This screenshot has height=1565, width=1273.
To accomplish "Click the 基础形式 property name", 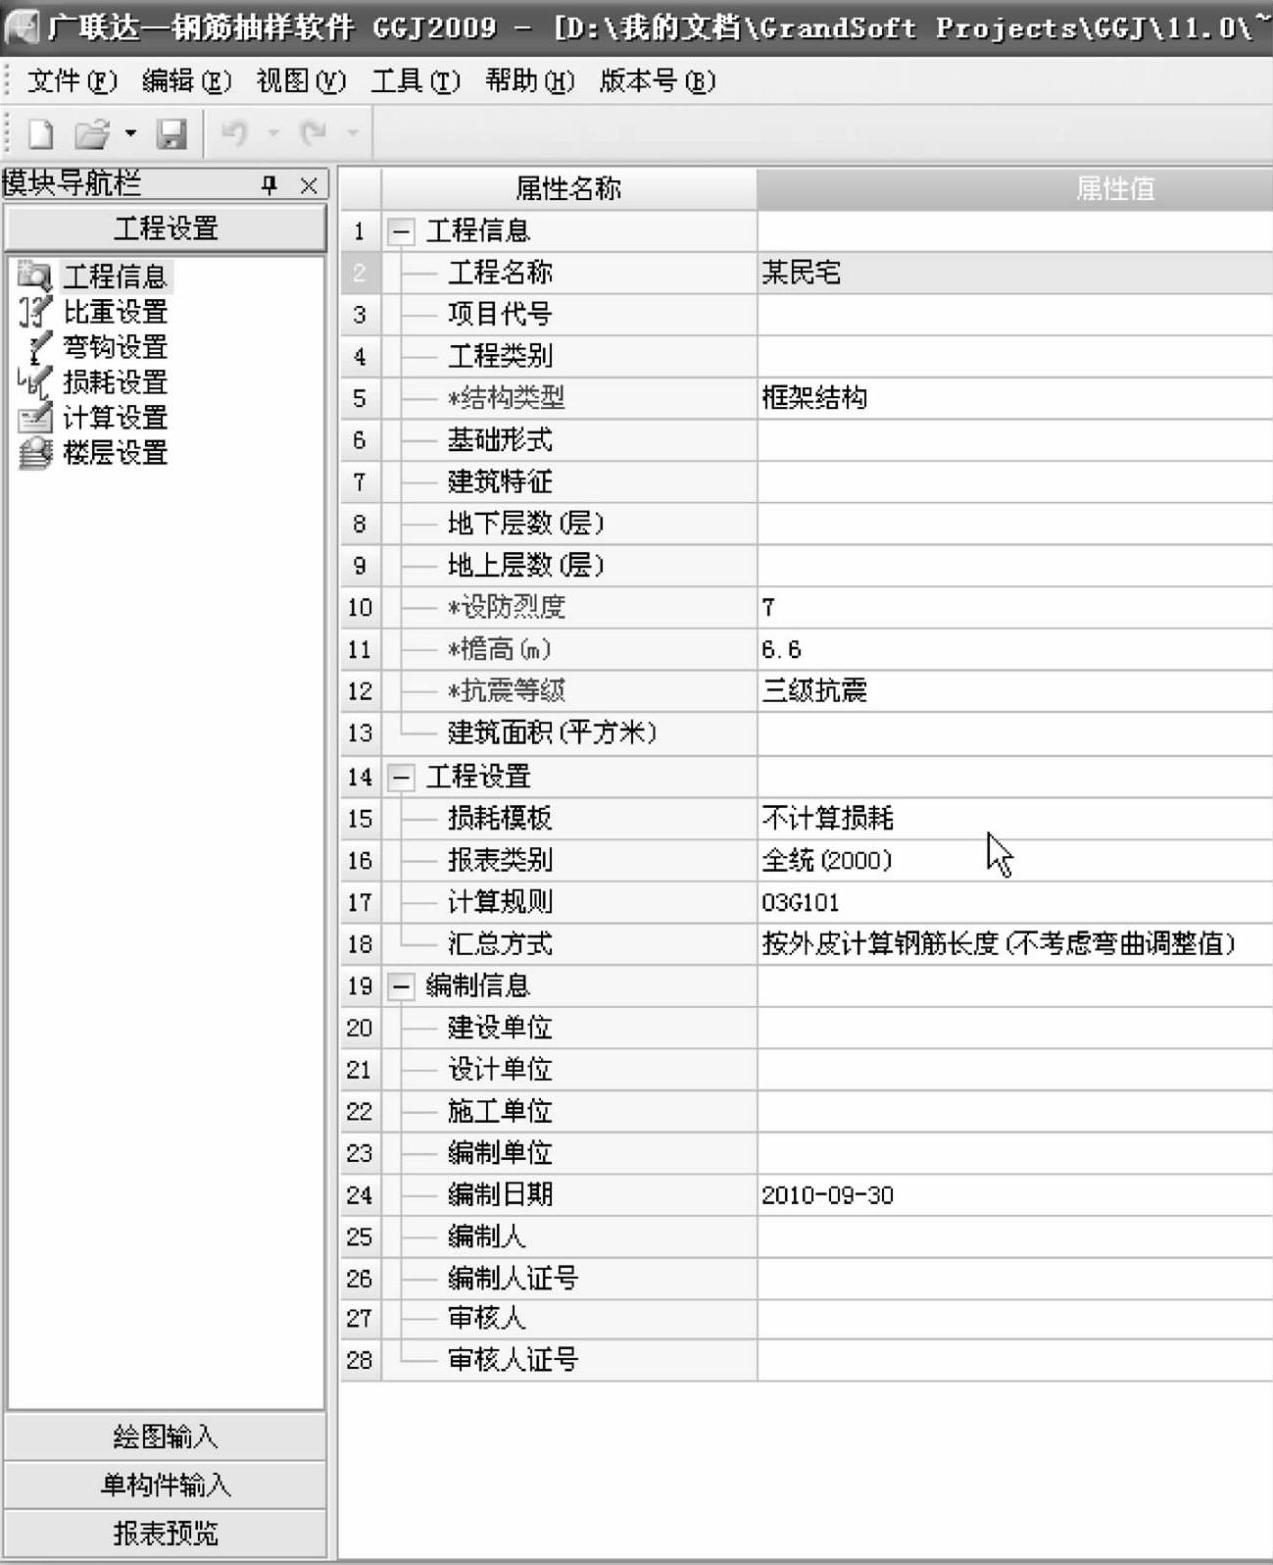I will (x=500, y=440).
